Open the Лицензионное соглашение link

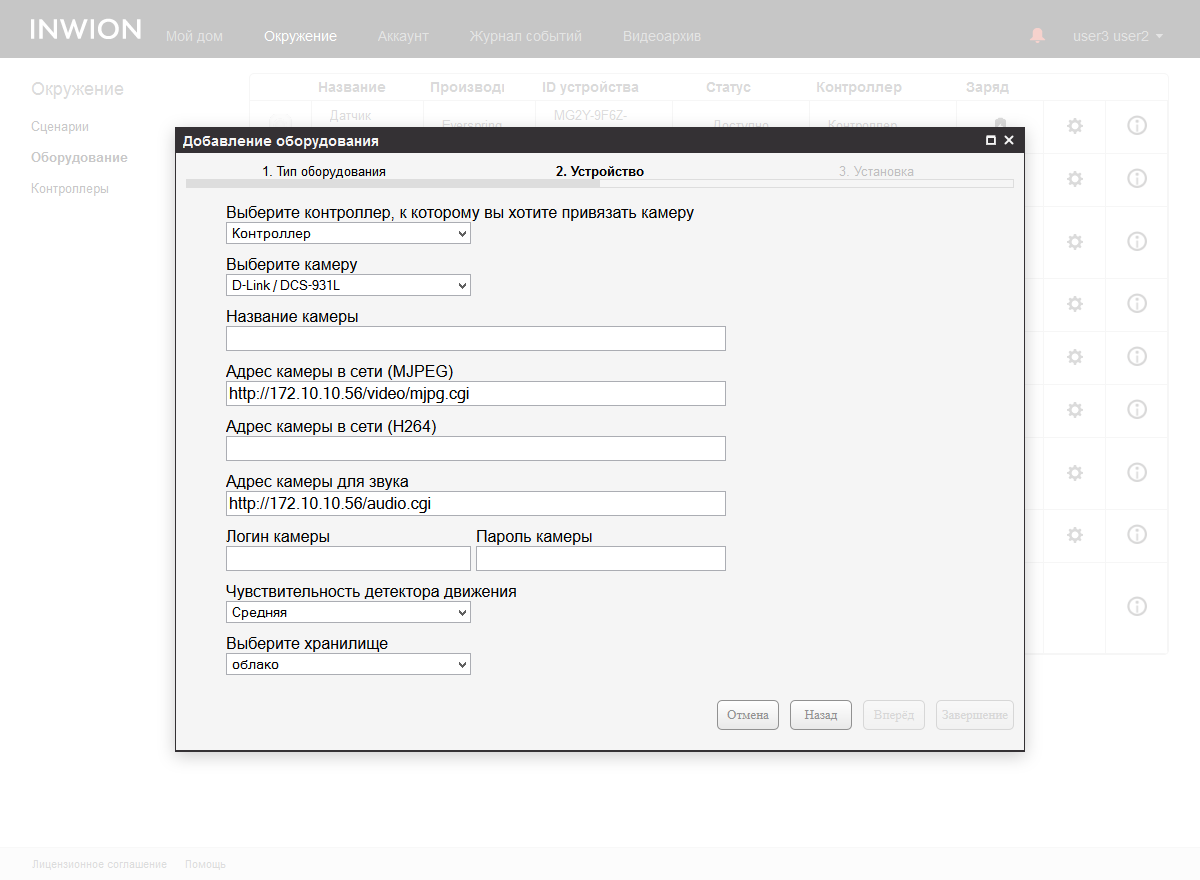(x=99, y=864)
